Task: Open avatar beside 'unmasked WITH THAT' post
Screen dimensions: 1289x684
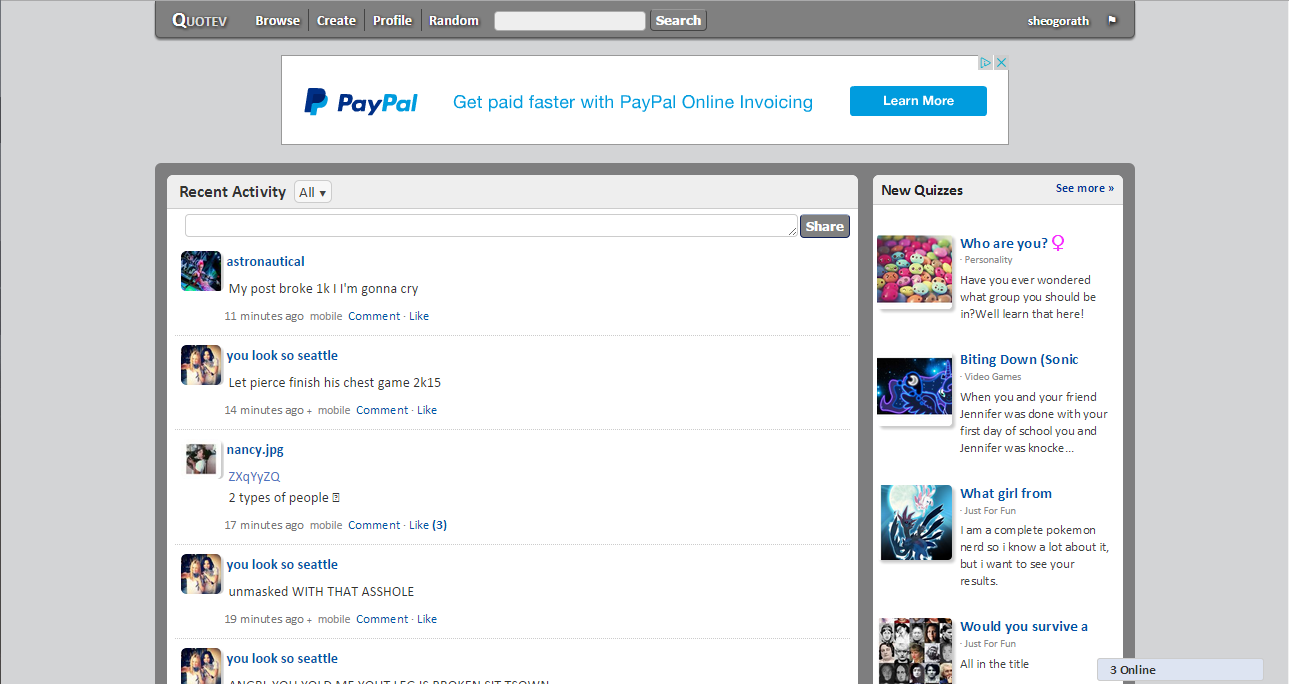Action: pyautogui.click(x=201, y=574)
